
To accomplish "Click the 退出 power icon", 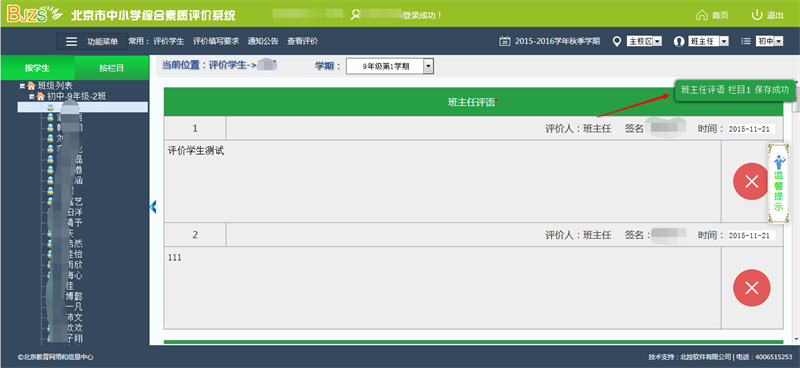I will [x=757, y=15].
